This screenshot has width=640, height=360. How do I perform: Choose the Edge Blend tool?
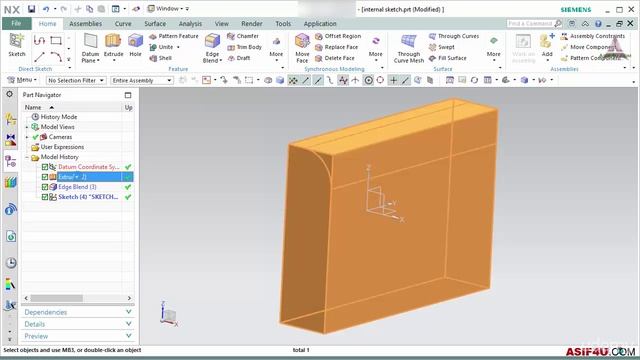tap(212, 48)
